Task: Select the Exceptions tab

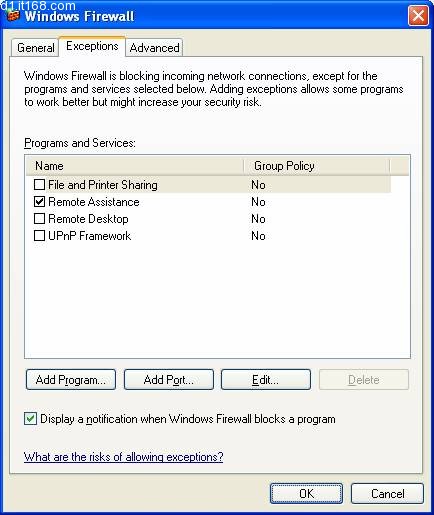Action: pos(92,46)
